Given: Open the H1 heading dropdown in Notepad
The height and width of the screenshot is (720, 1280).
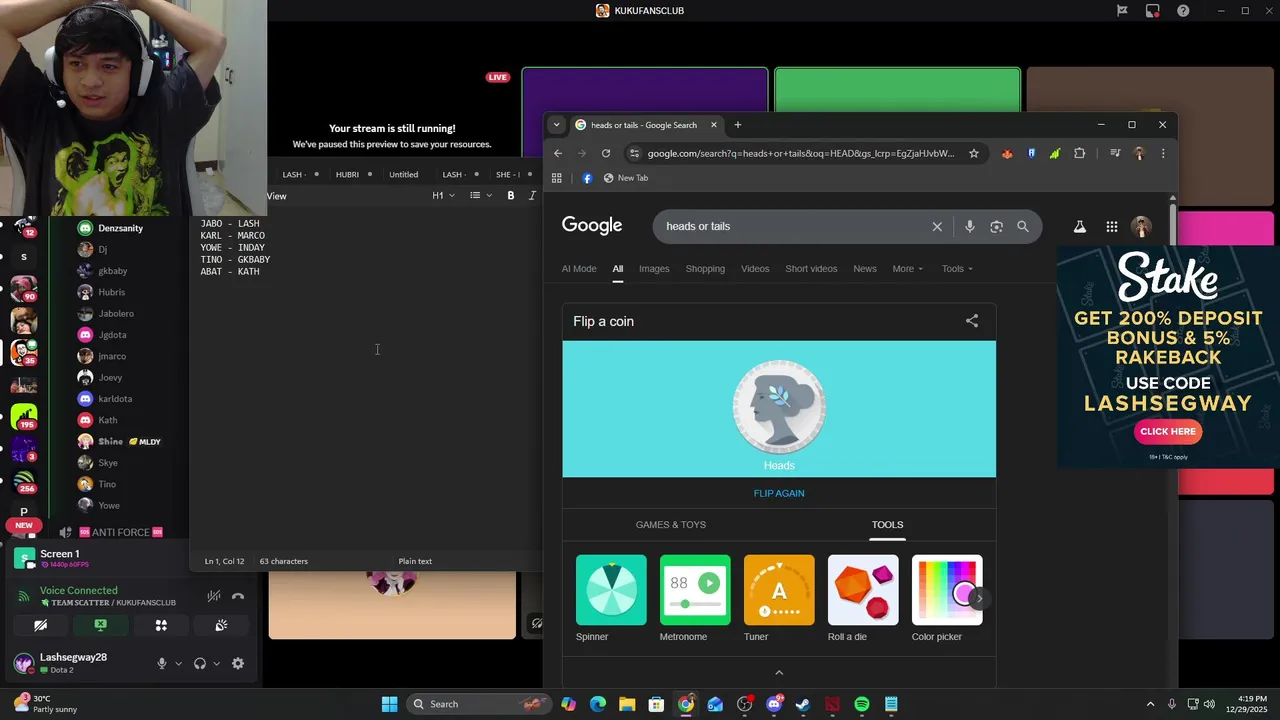Looking at the screenshot, I should point(443,196).
